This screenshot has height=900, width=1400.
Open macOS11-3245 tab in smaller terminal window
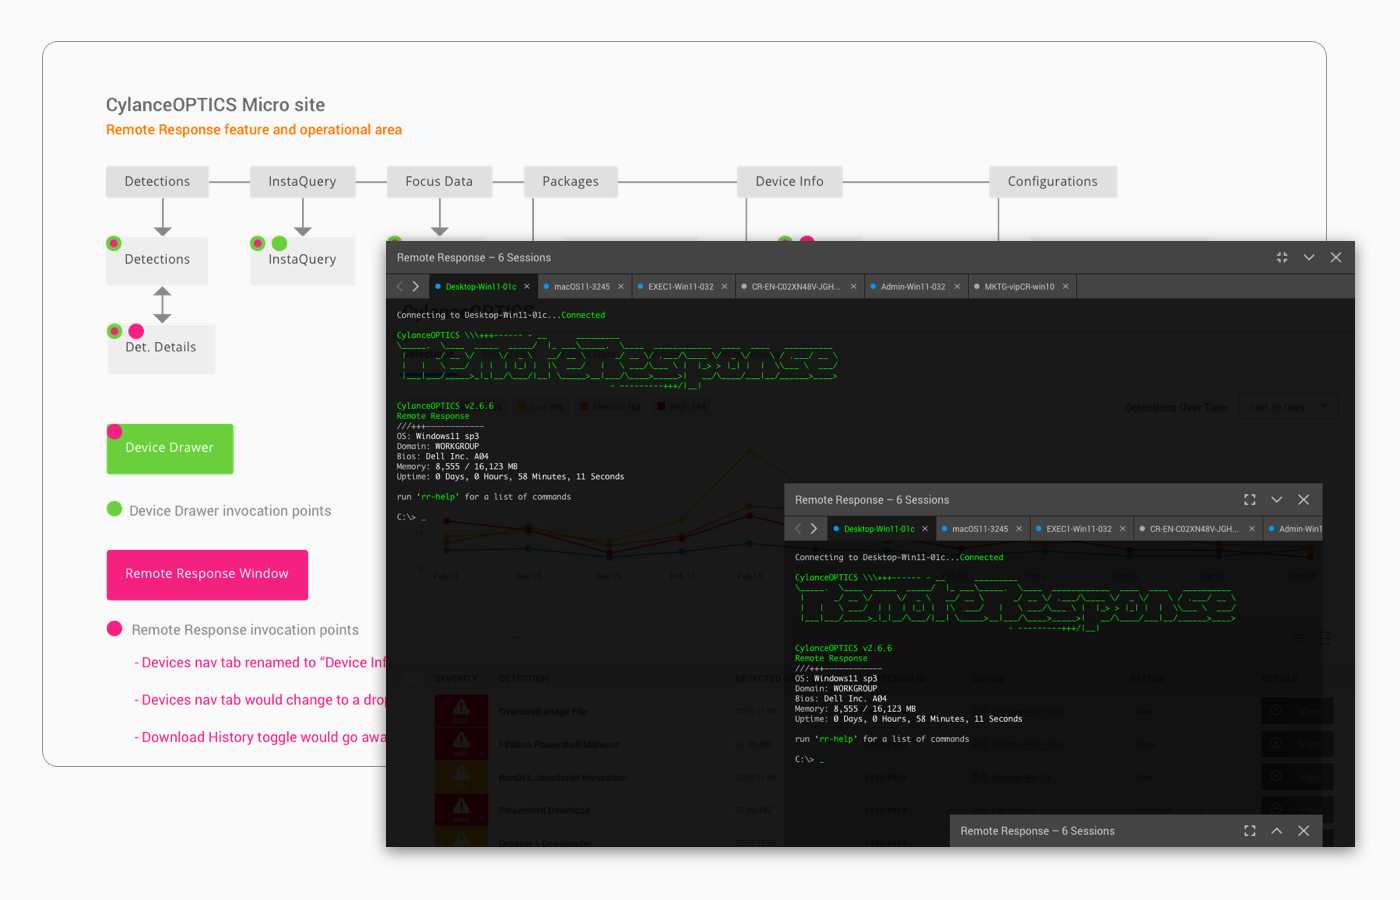979,529
